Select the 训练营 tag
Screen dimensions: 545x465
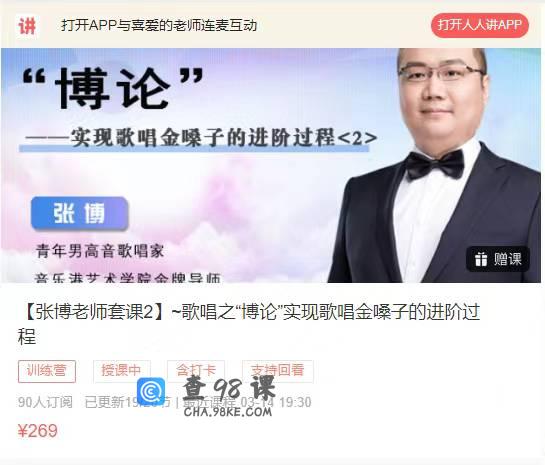click(47, 371)
